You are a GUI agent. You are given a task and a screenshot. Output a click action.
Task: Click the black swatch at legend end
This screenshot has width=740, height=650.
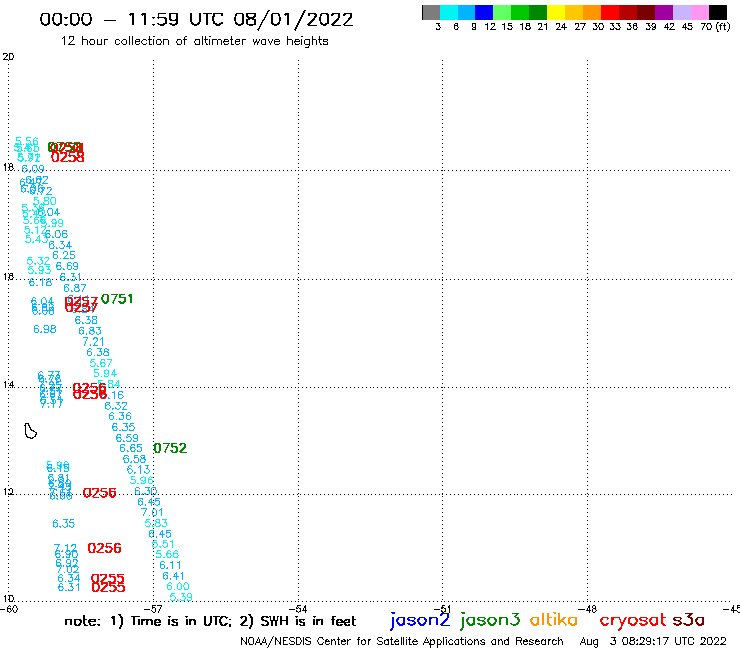tap(717, 13)
